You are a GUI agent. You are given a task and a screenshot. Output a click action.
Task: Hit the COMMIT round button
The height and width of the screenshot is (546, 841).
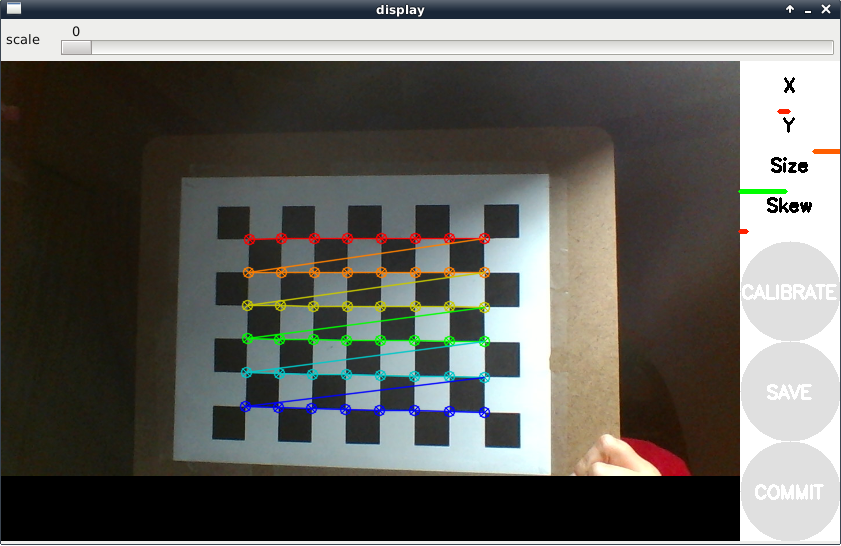[x=789, y=492]
